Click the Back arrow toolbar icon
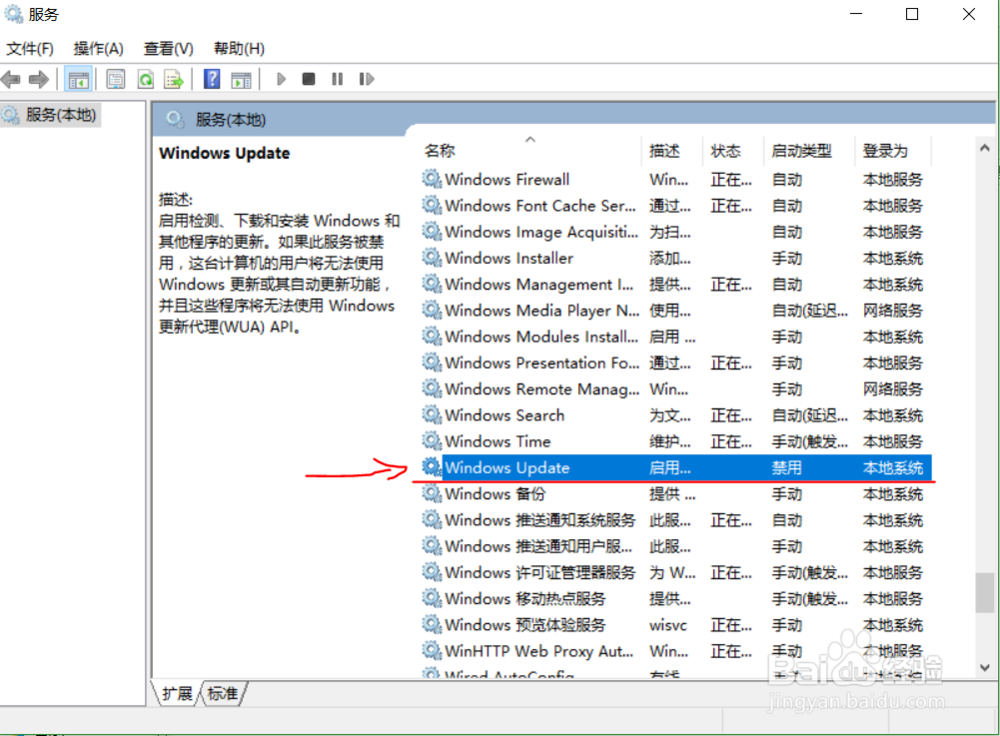The height and width of the screenshot is (736, 1000). 11,79
